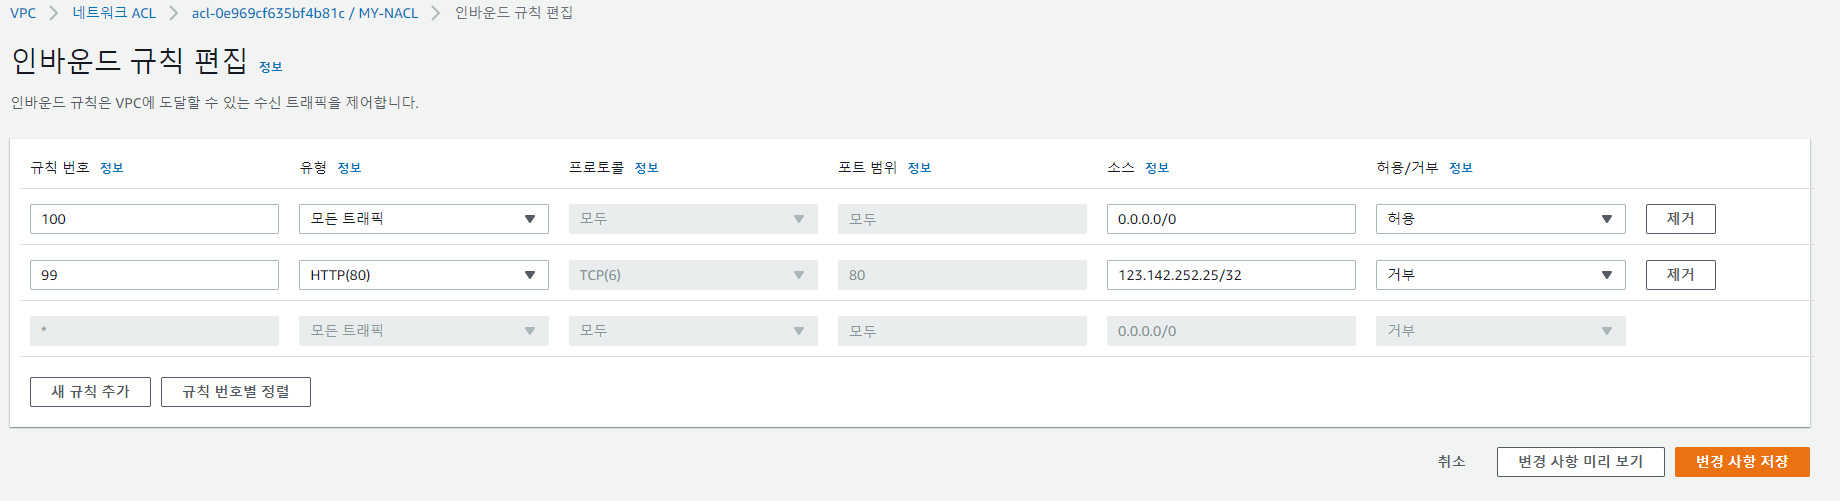Open 정보 link next to 규칙 번호
This screenshot has height=501, width=1840.
click(x=112, y=168)
